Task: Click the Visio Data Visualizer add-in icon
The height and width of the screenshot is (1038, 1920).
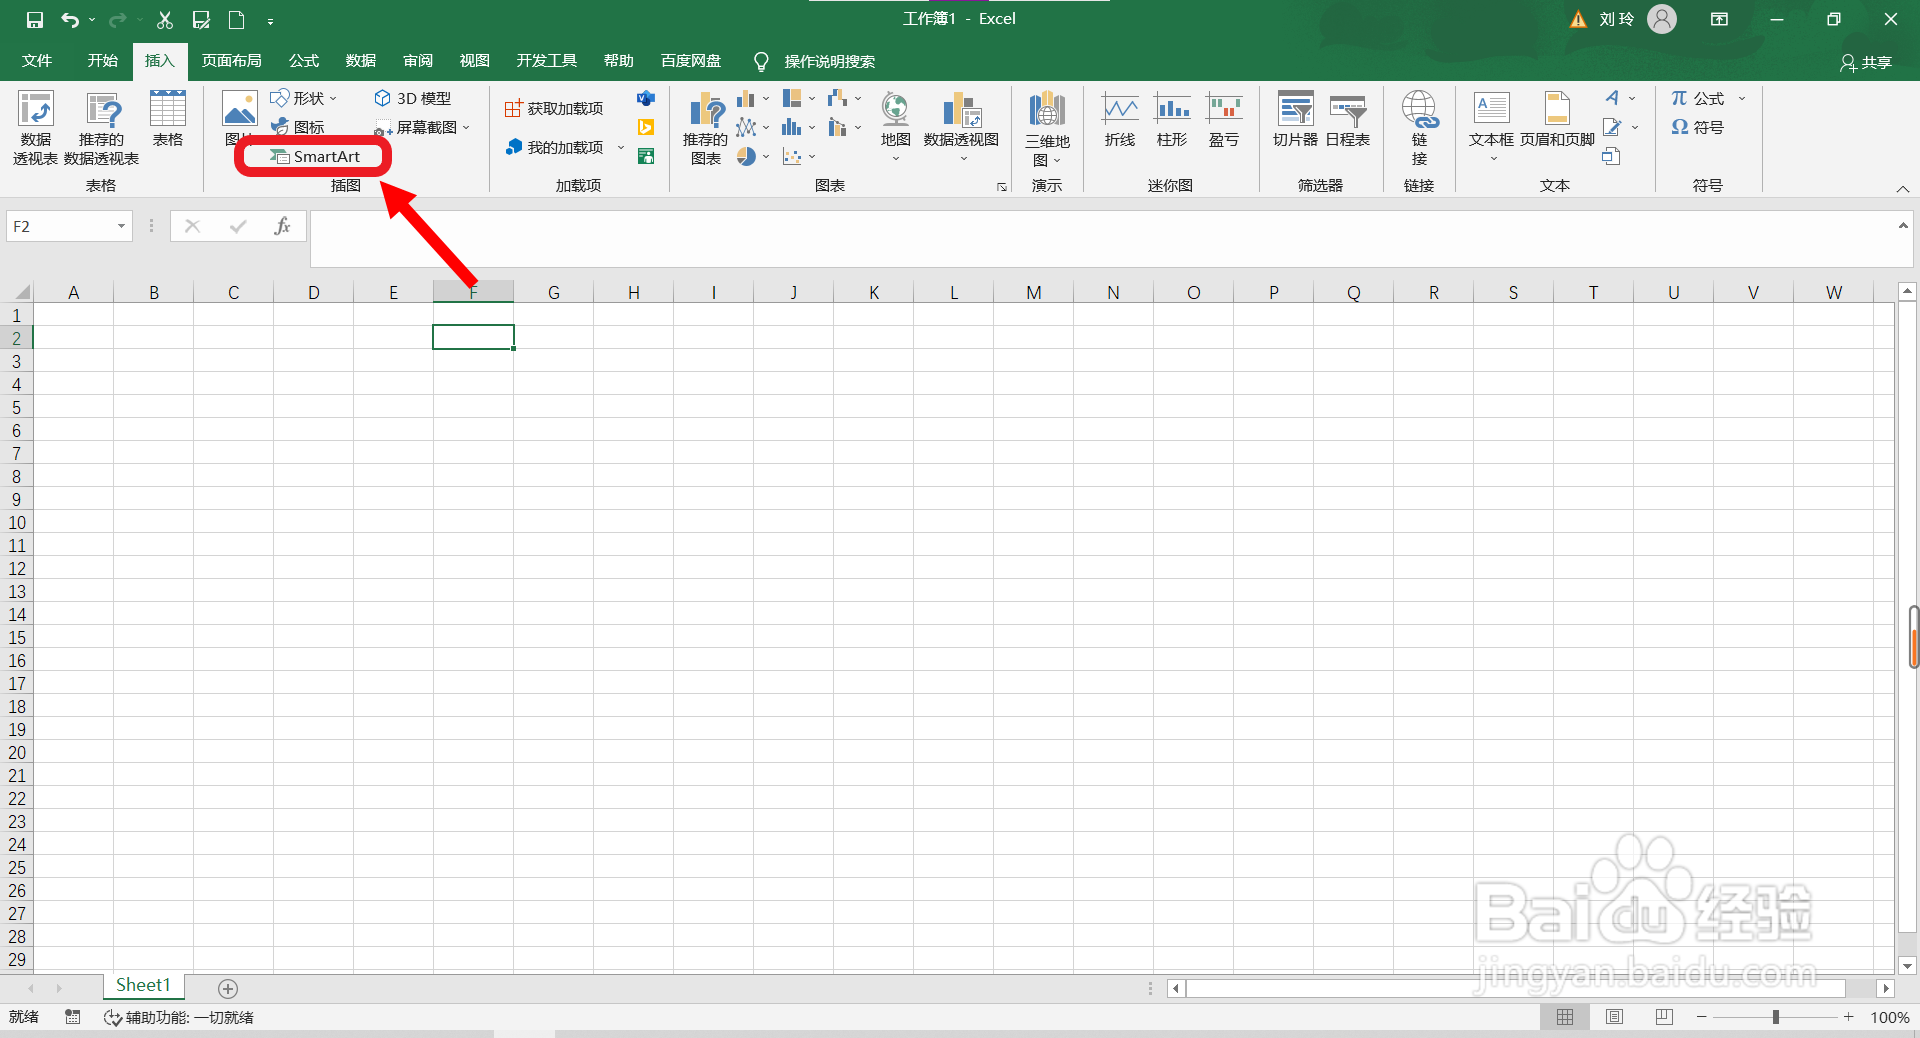Action: [x=646, y=98]
